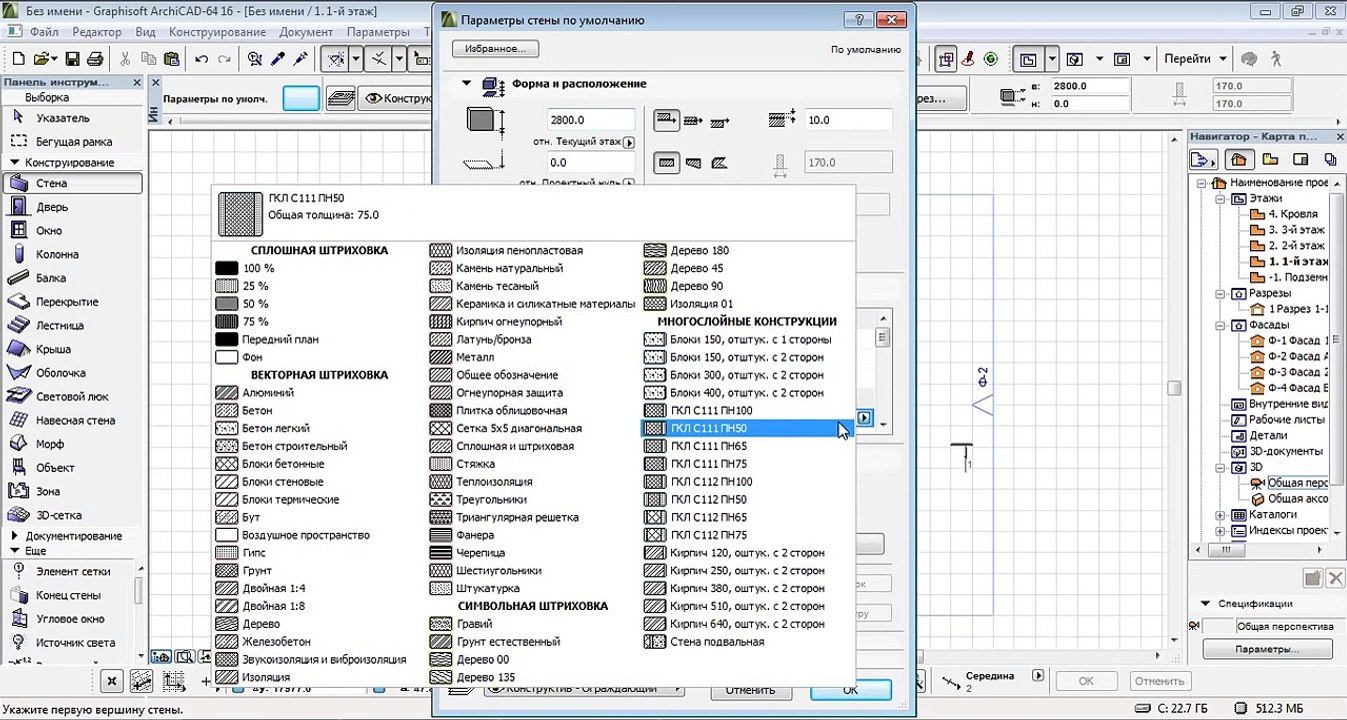This screenshot has height=720, width=1347.
Task: Click the Undo arrow icon
Action: coord(202,59)
